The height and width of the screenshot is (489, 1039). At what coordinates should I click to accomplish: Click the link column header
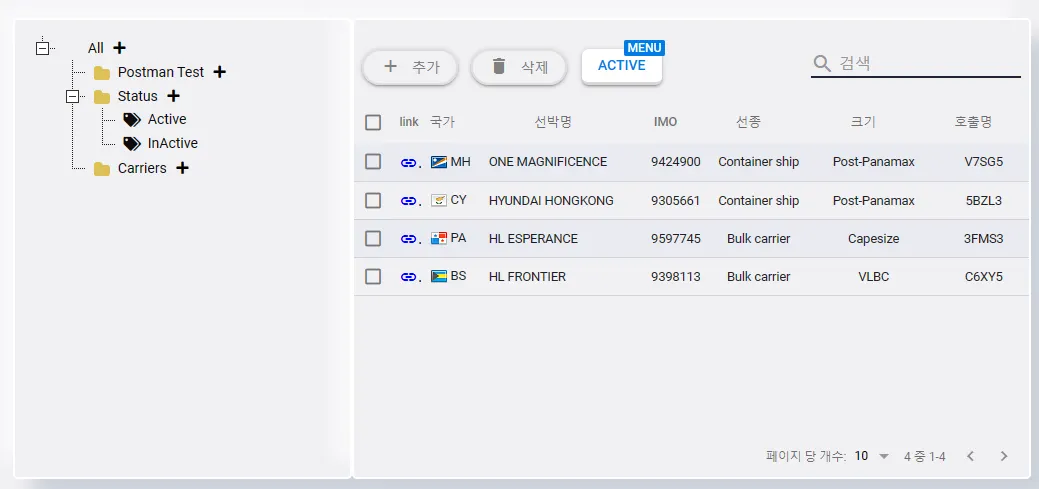point(409,122)
